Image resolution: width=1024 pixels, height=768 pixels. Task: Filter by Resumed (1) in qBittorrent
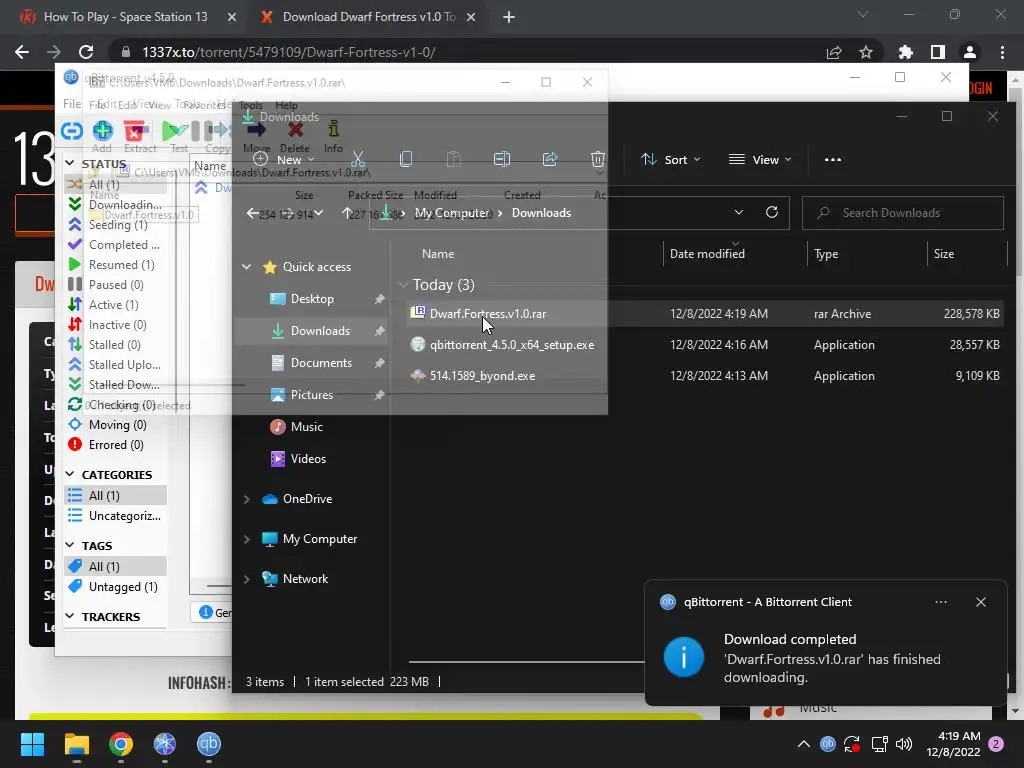(121, 264)
